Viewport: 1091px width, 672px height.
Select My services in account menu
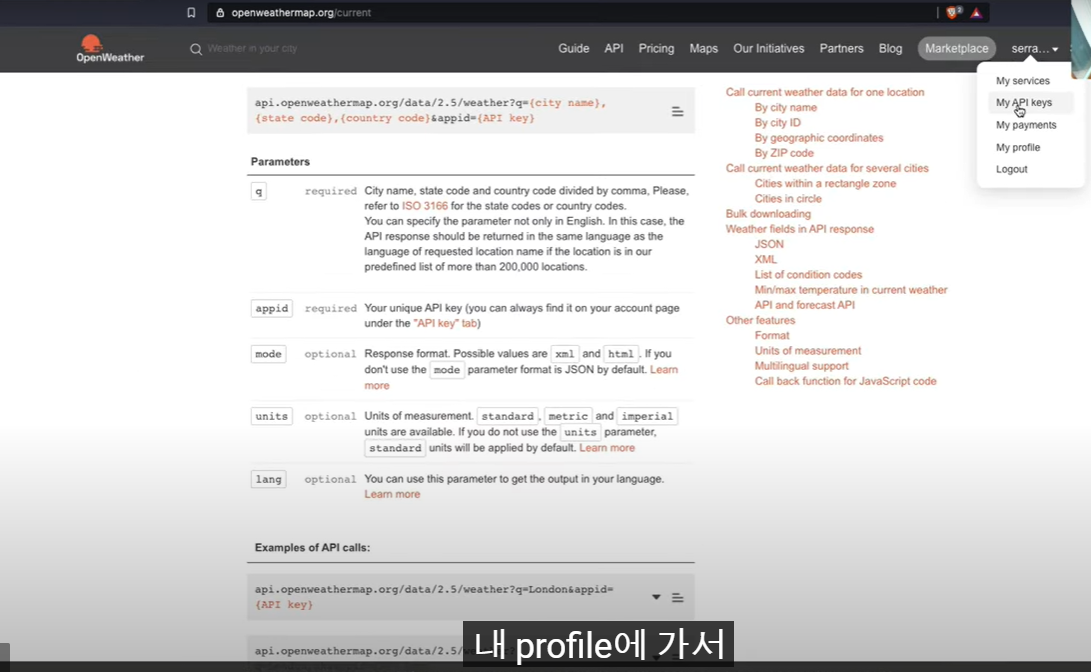coord(1022,81)
